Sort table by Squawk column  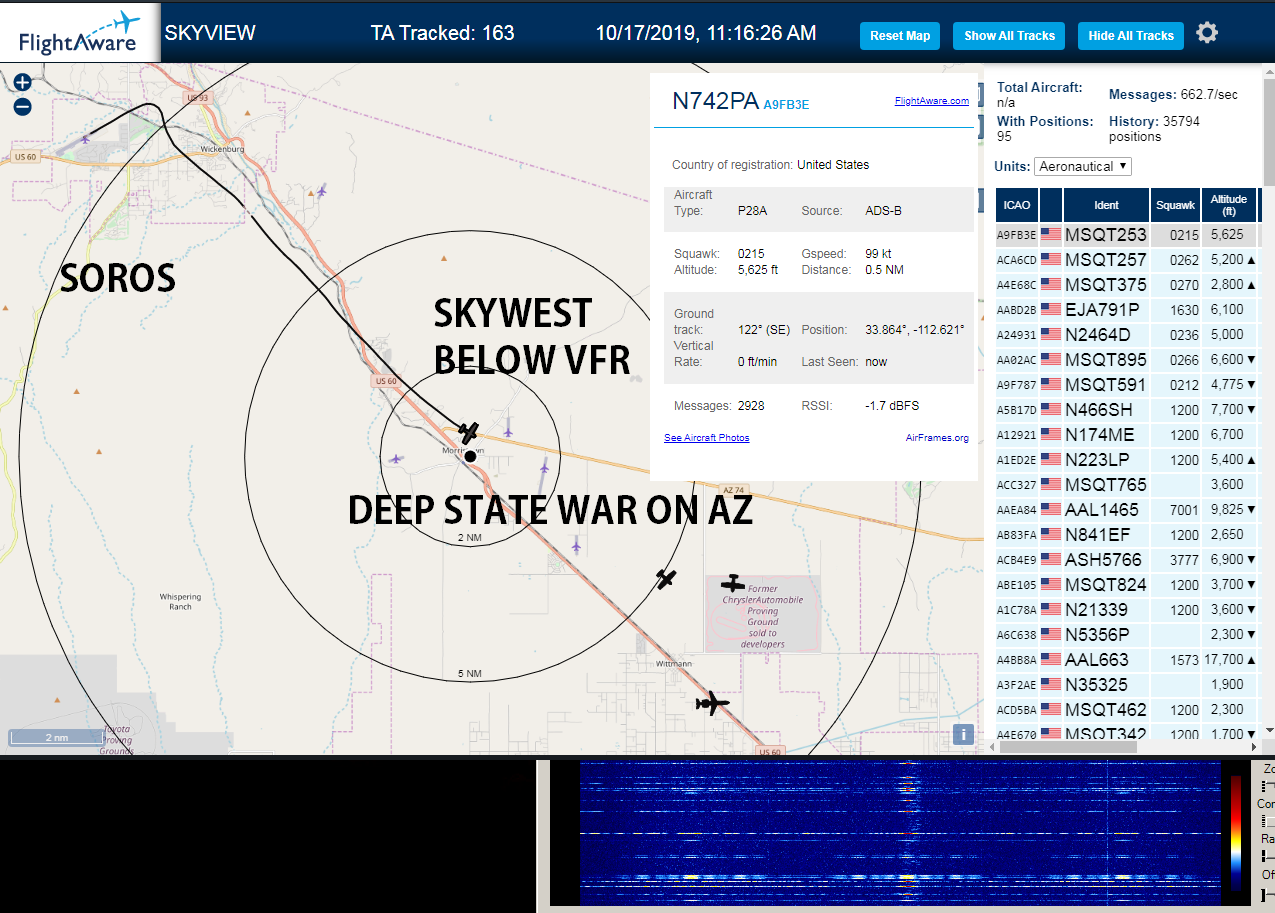click(x=1175, y=205)
